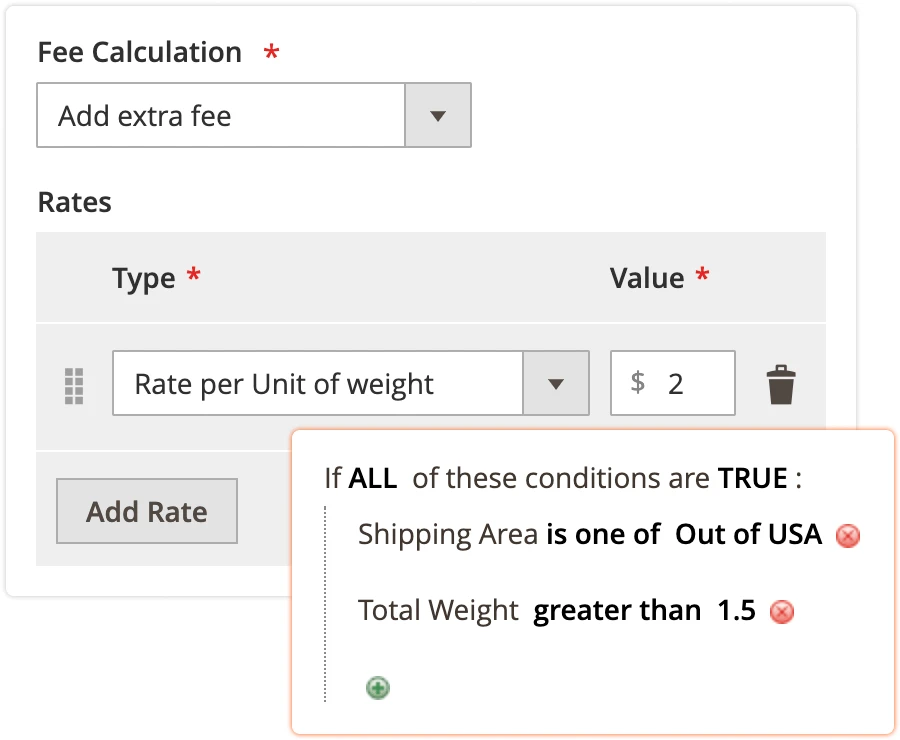Click the arrow on the Fee Calculation dropdown
The width and height of the screenshot is (900, 740).
coord(438,116)
